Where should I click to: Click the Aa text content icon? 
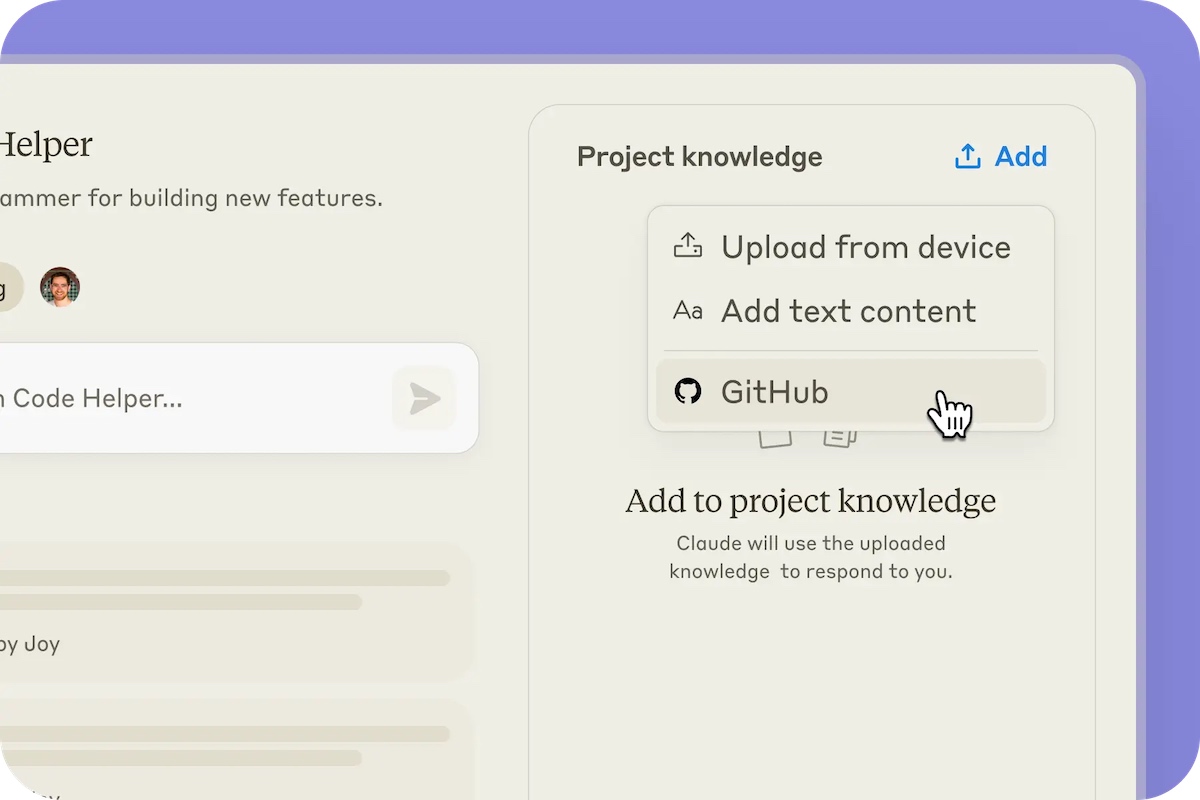click(x=688, y=311)
